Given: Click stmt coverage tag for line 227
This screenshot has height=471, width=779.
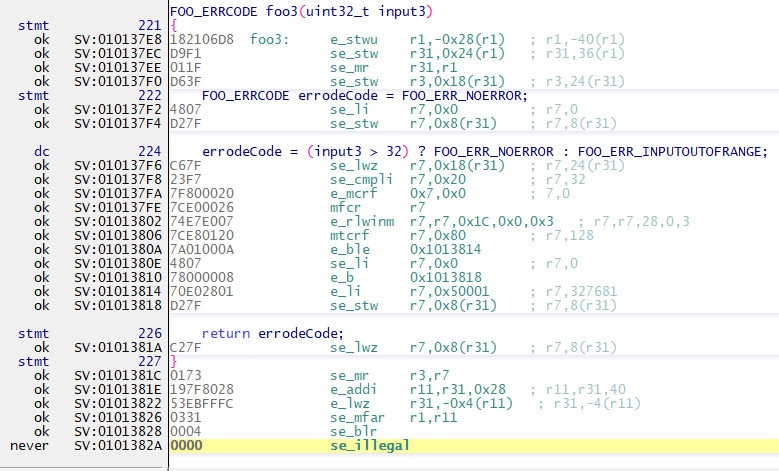Looking at the screenshot, I should [x=33, y=361].
